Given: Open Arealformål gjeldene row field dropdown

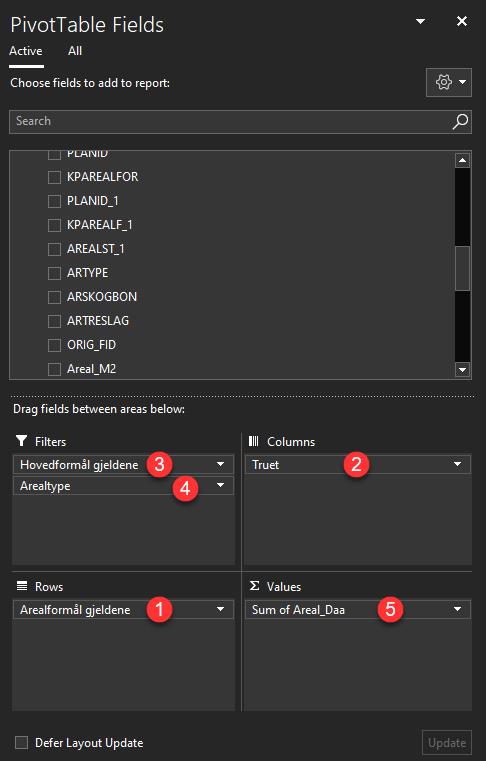Looking at the screenshot, I should tap(220, 609).
